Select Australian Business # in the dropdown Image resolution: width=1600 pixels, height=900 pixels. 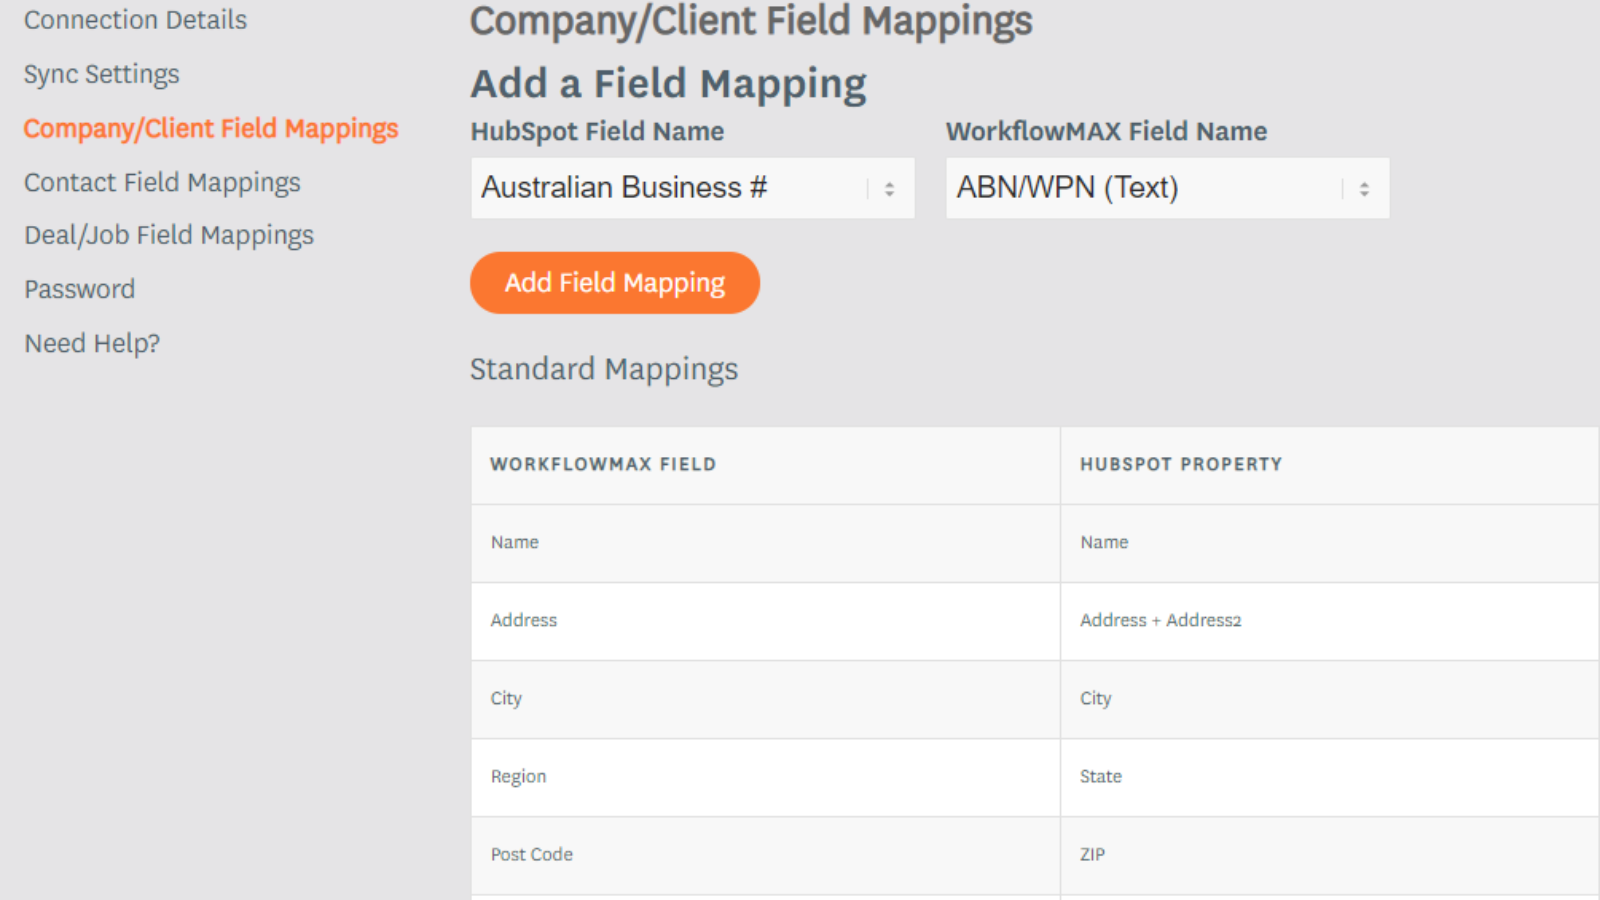[626, 187]
